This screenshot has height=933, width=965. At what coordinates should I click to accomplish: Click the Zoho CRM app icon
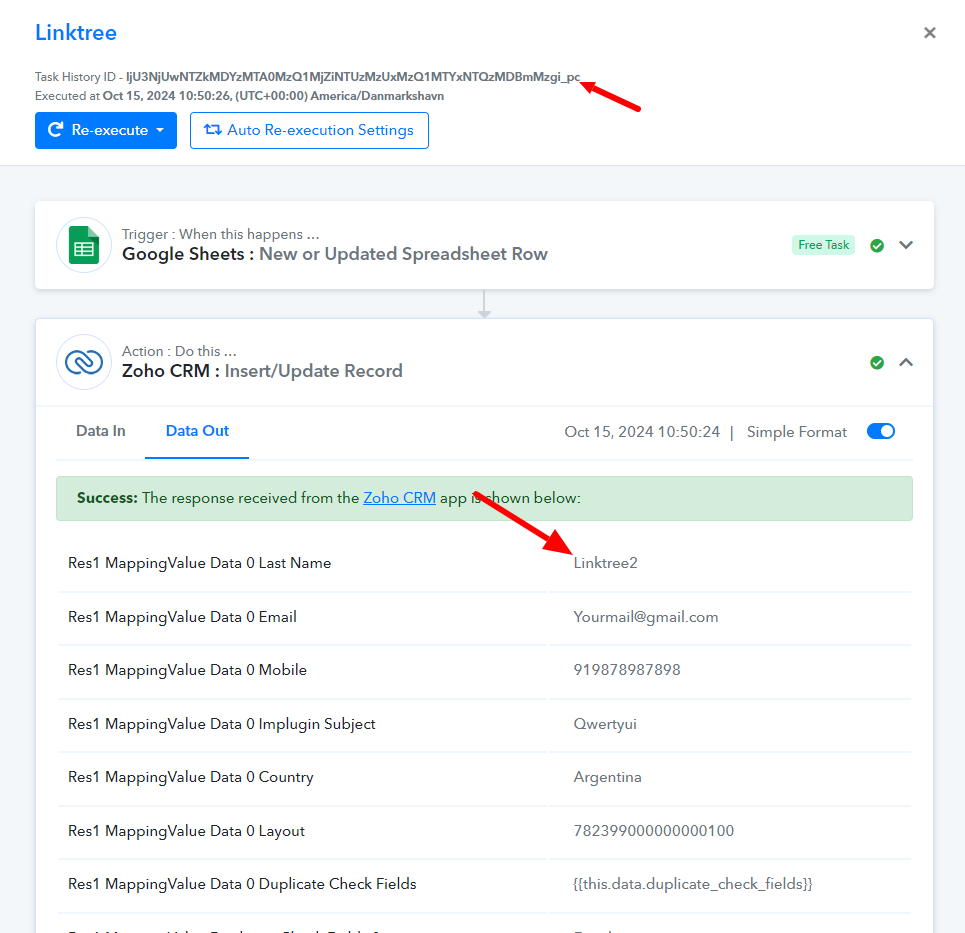pos(84,362)
